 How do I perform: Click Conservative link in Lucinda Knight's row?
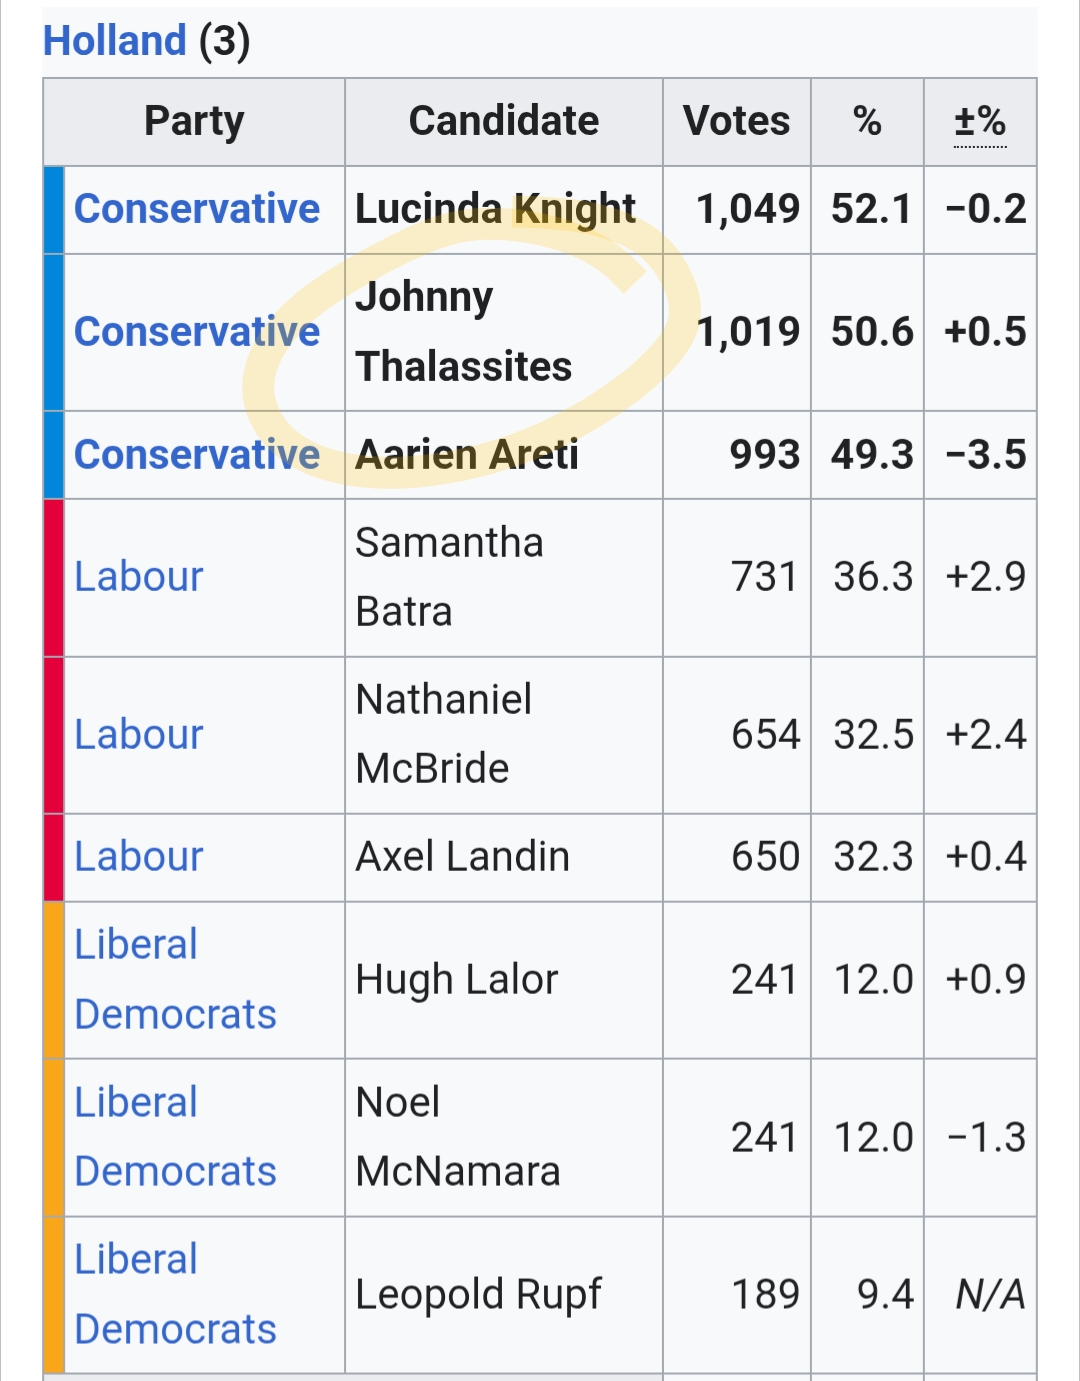196,209
